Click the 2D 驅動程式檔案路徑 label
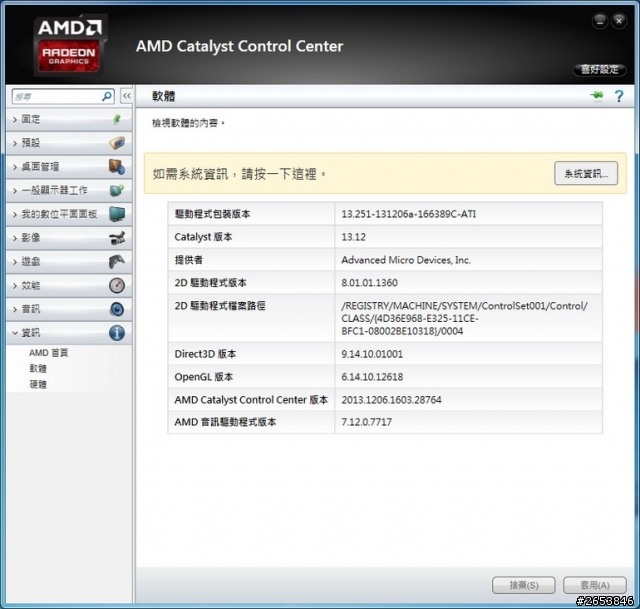 click(220, 306)
